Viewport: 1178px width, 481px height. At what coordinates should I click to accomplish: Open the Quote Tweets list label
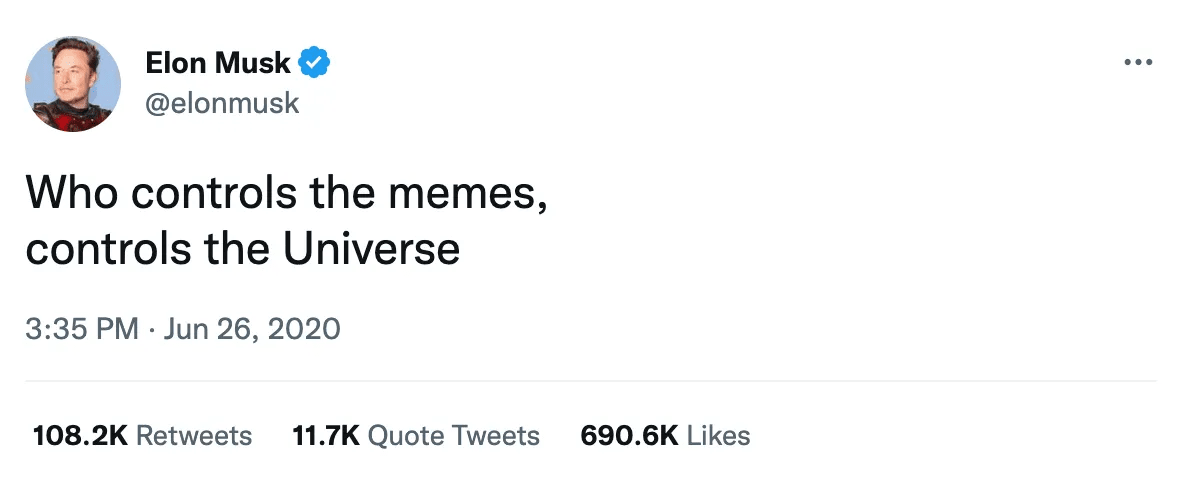[454, 436]
